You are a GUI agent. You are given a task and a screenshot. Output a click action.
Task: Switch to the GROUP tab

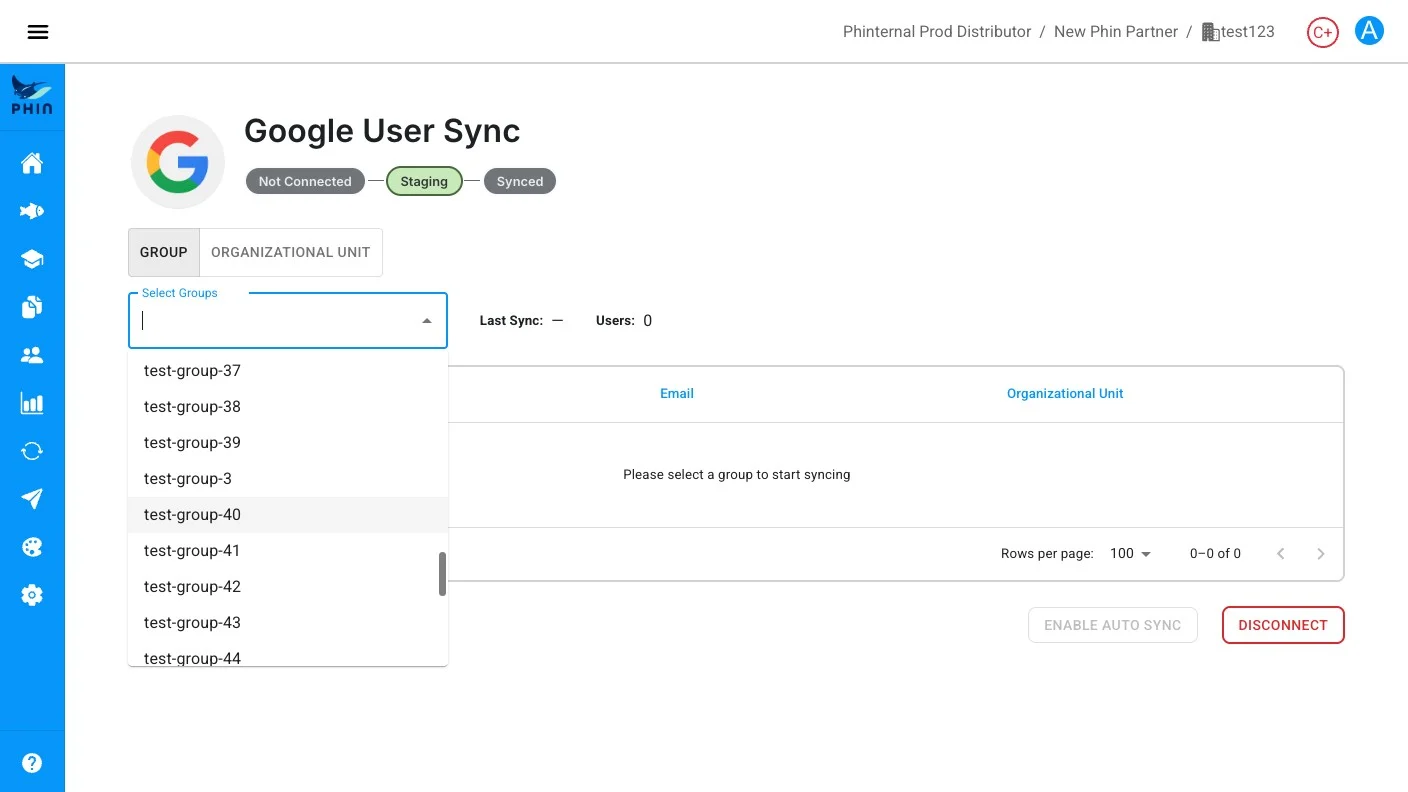(x=164, y=252)
